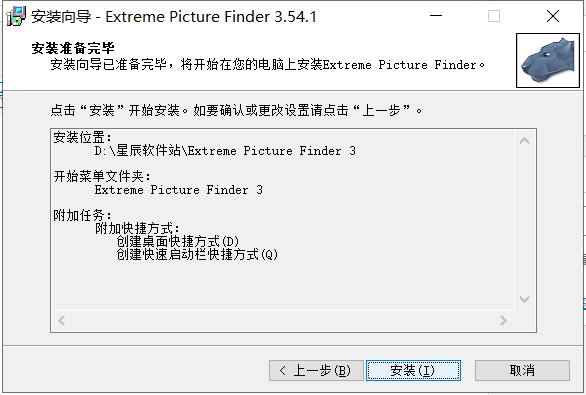Image resolution: width=586 pixels, height=395 pixels.
Task: Click the disabled maximize button
Action: (494, 16)
